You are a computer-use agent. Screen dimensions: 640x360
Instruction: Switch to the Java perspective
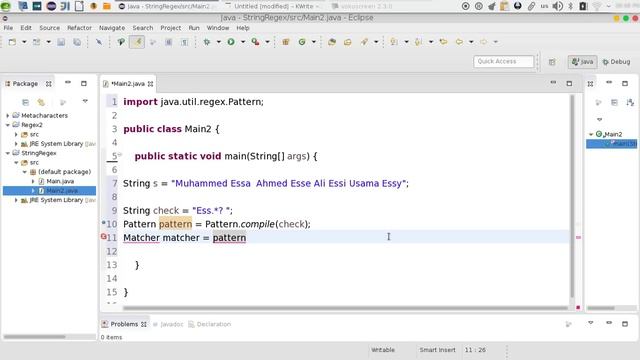(582, 62)
